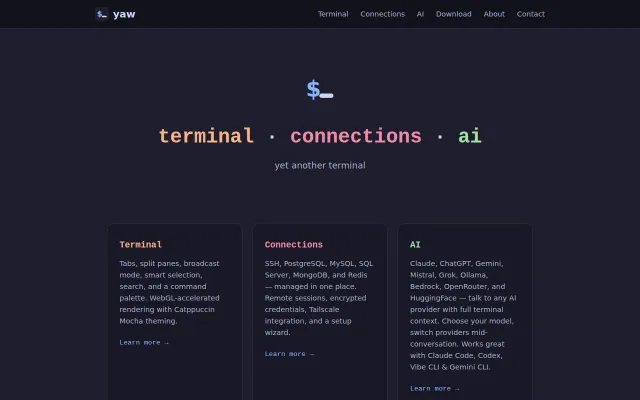Click the Connections card description listing SSH, PostgreSQL
The image size is (640, 400).
click(x=319, y=298)
